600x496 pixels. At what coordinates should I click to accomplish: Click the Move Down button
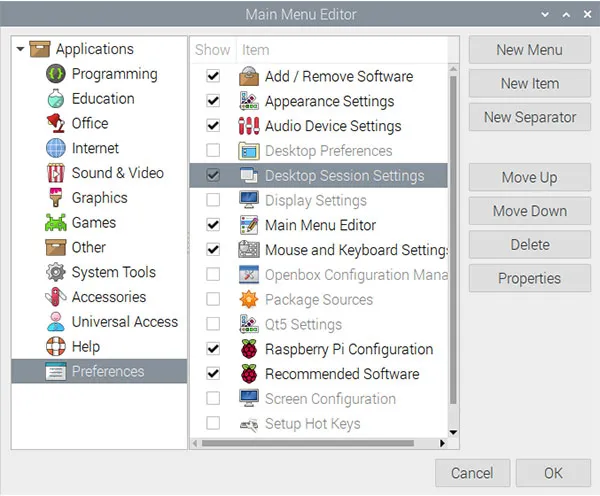(530, 211)
